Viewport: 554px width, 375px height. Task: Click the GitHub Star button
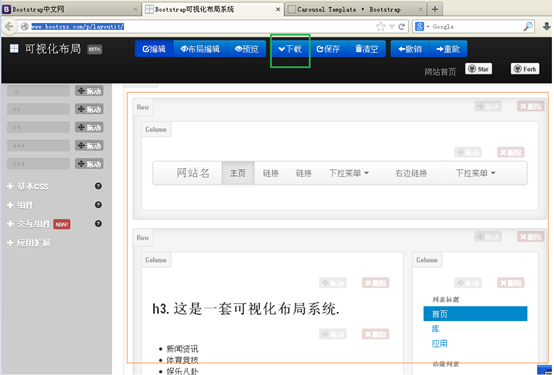click(478, 69)
